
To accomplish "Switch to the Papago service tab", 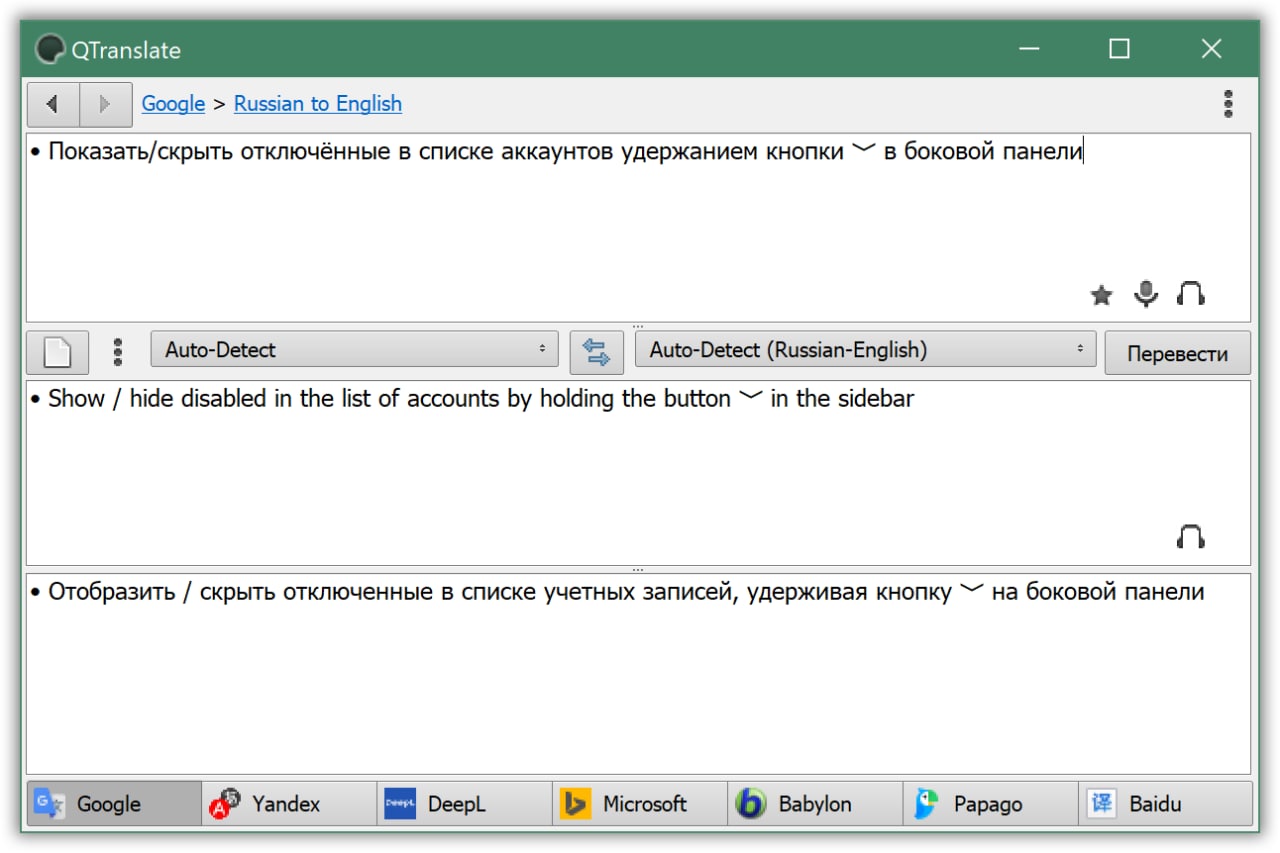I will tap(990, 804).
